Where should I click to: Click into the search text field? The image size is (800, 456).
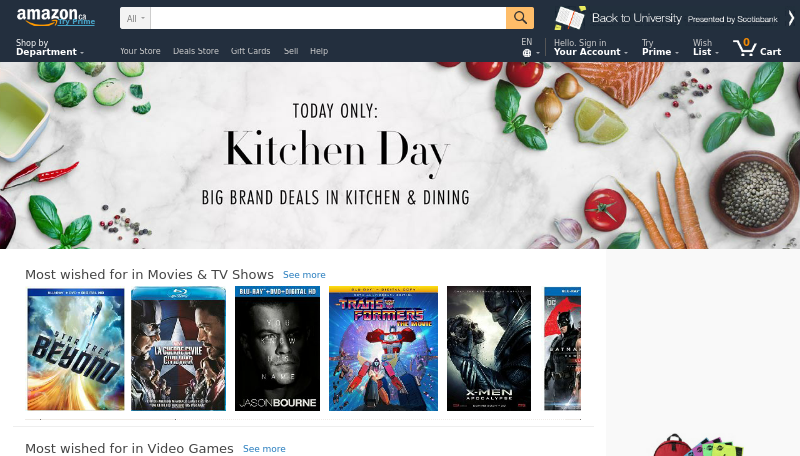tap(328, 18)
